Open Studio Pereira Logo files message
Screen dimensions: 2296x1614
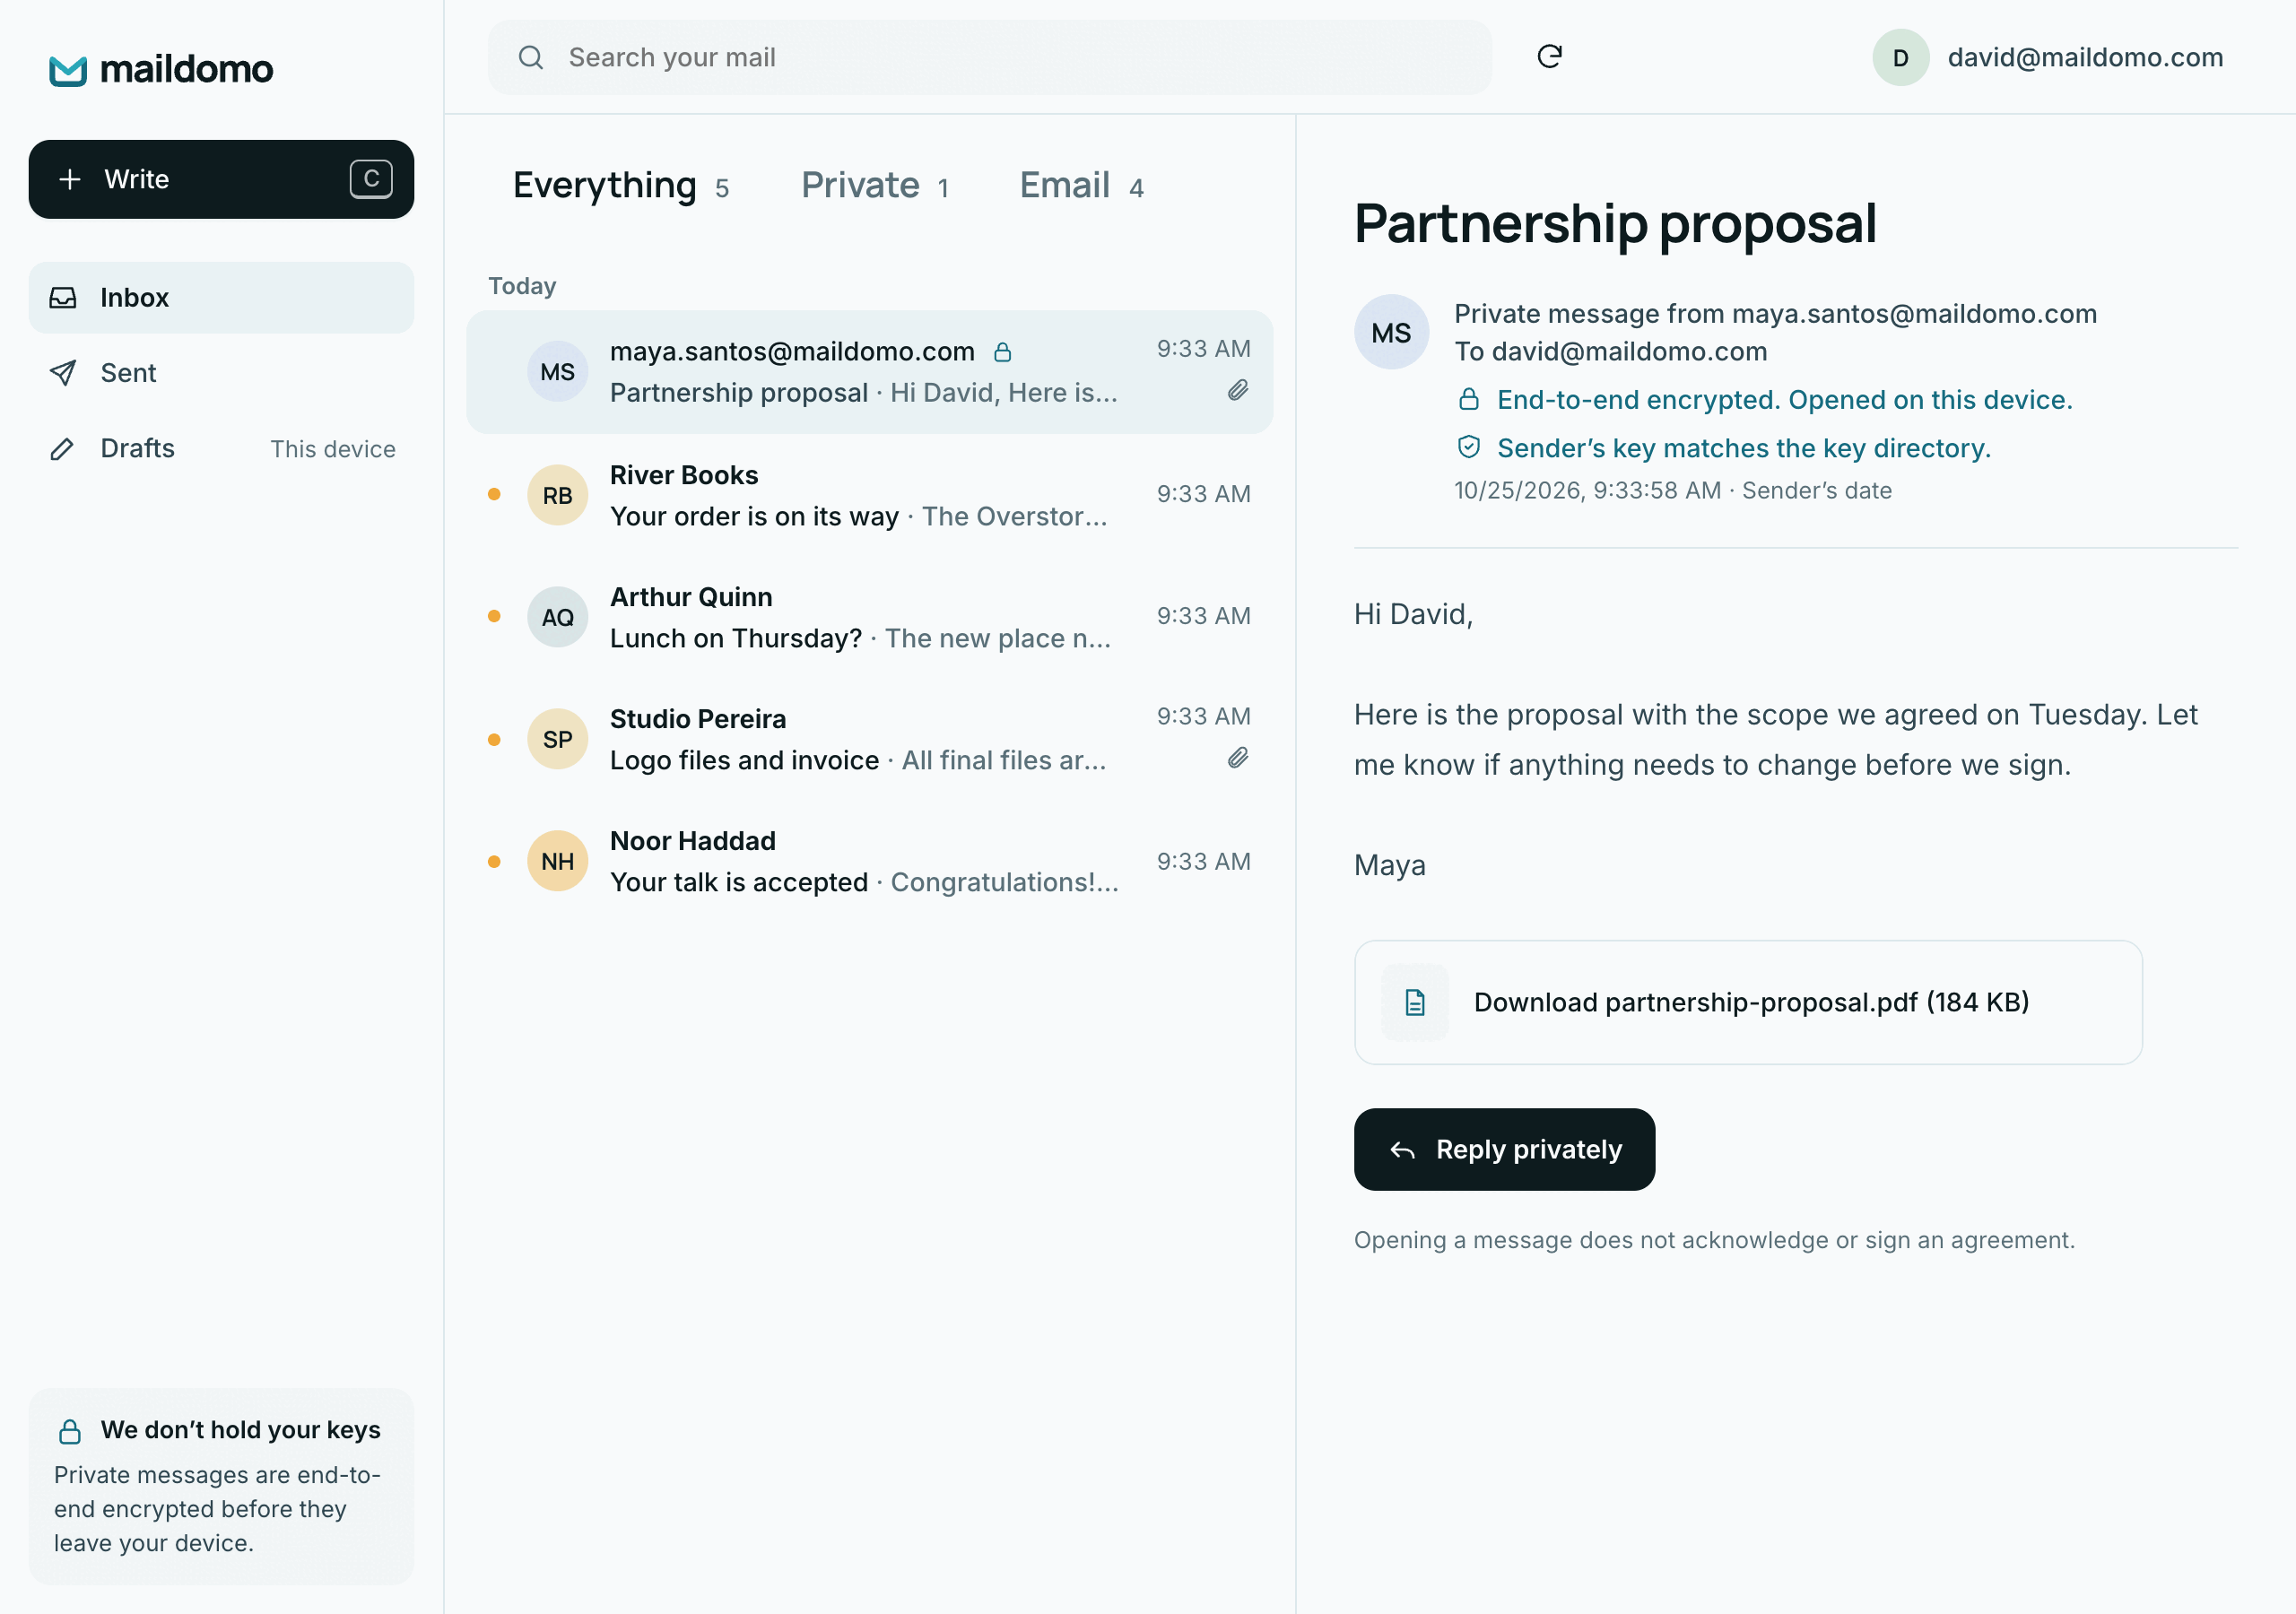tap(869, 739)
